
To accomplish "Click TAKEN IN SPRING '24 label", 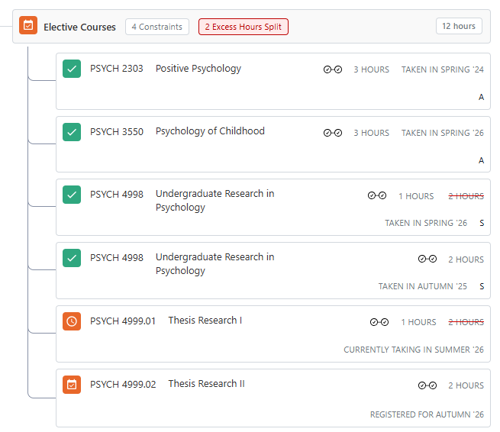I will tap(442, 70).
